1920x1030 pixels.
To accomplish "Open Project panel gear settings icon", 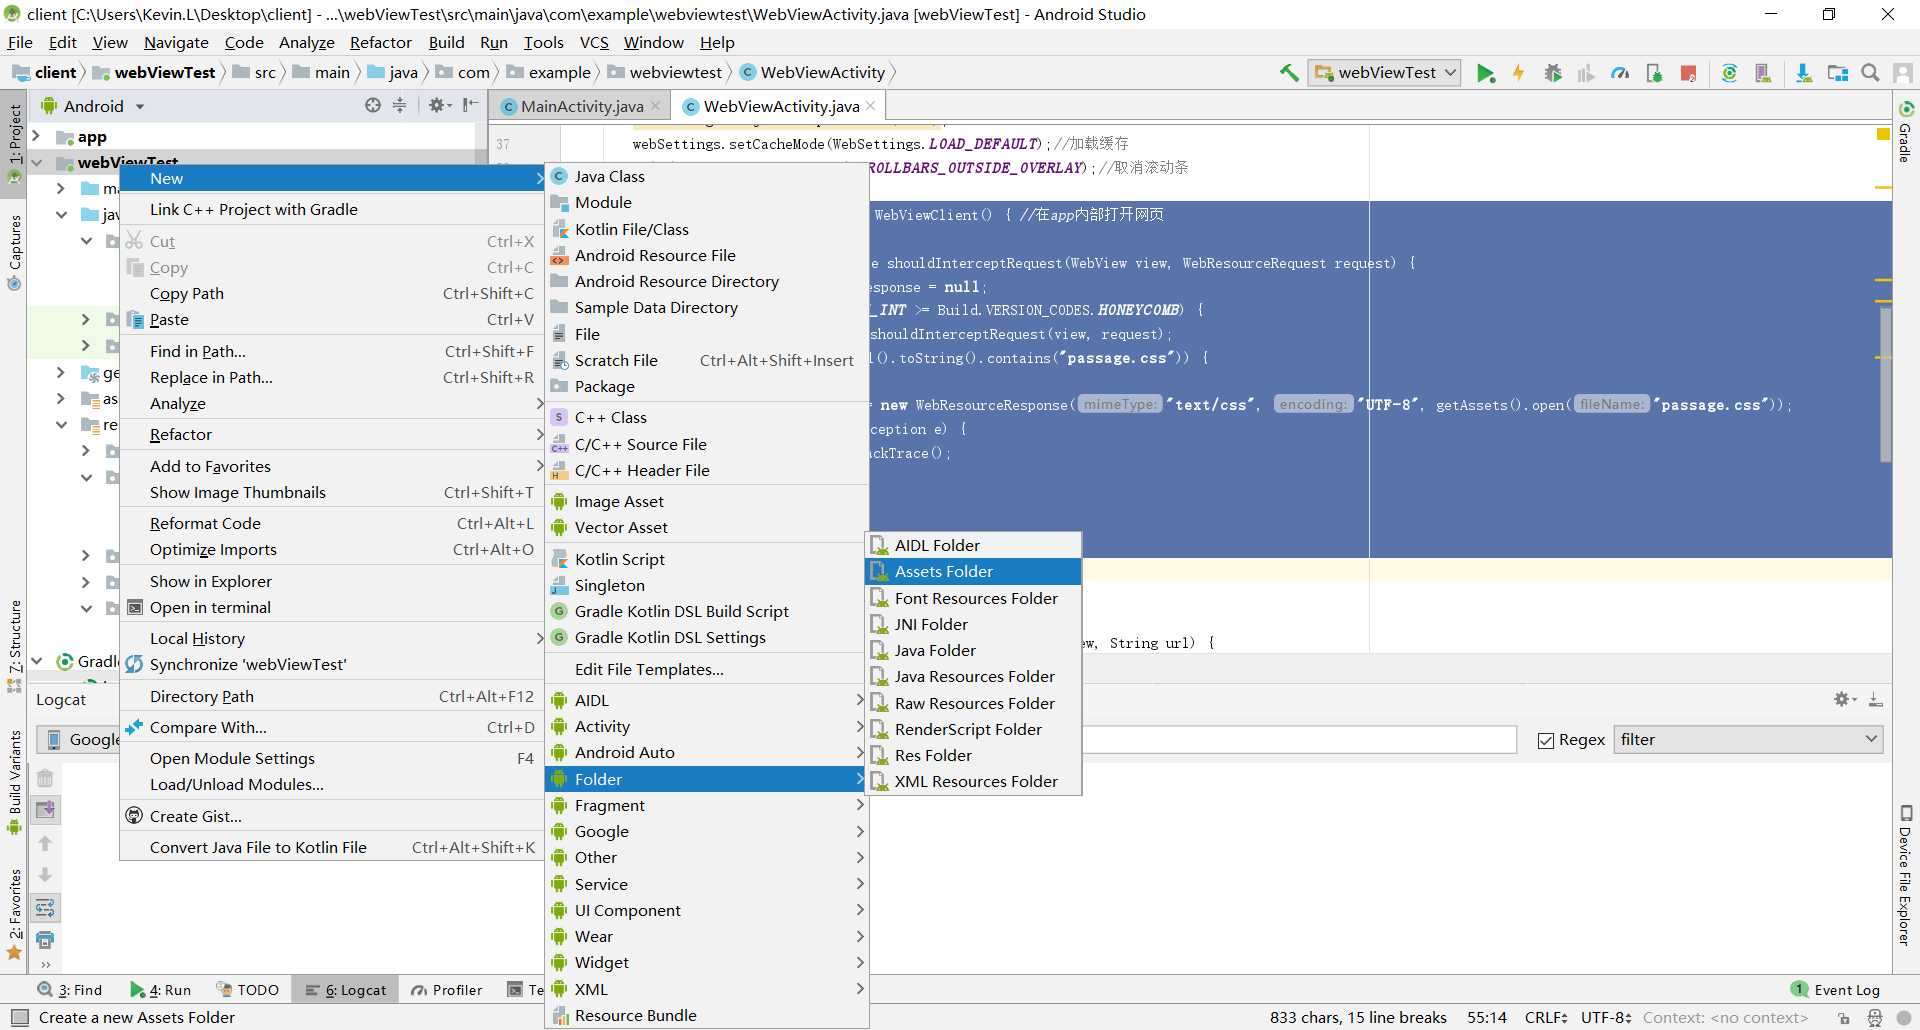I will click(439, 105).
